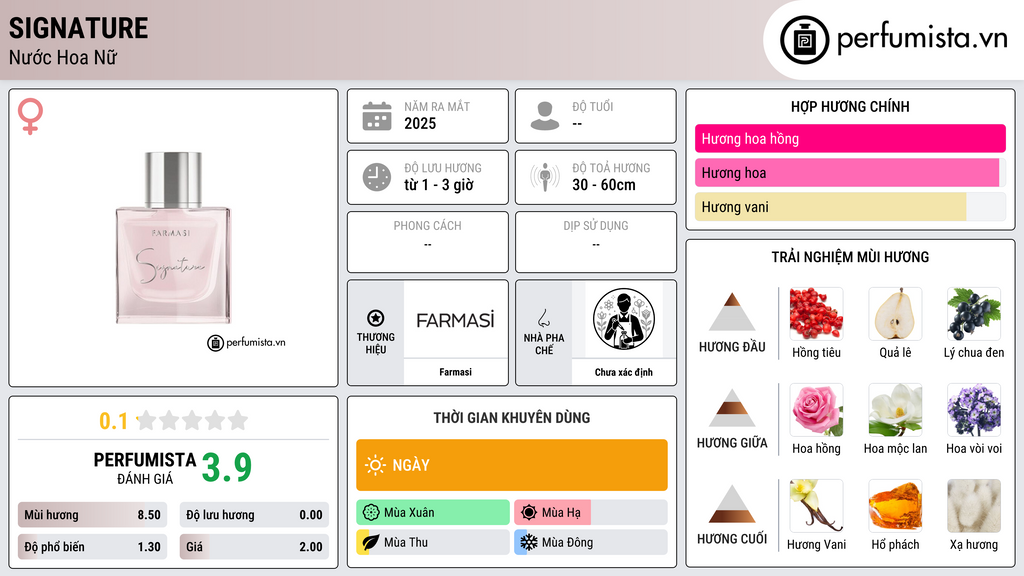Click the sun icon in the Ngày bar
The image size is (1024, 576).
click(375, 465)
